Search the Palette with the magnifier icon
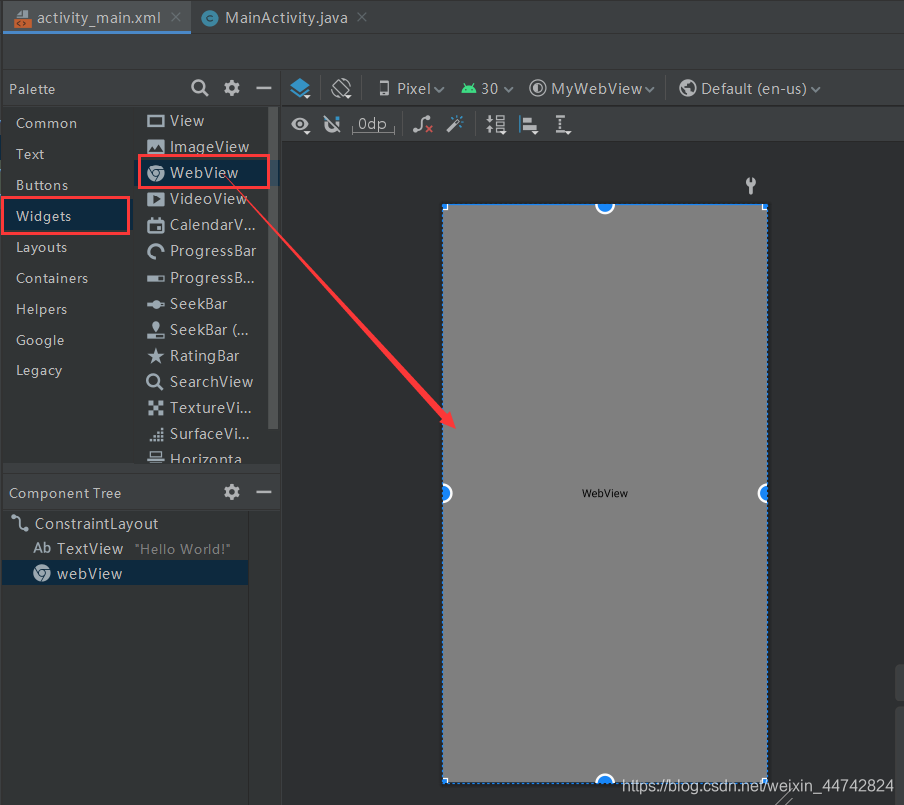 point(199,88)
